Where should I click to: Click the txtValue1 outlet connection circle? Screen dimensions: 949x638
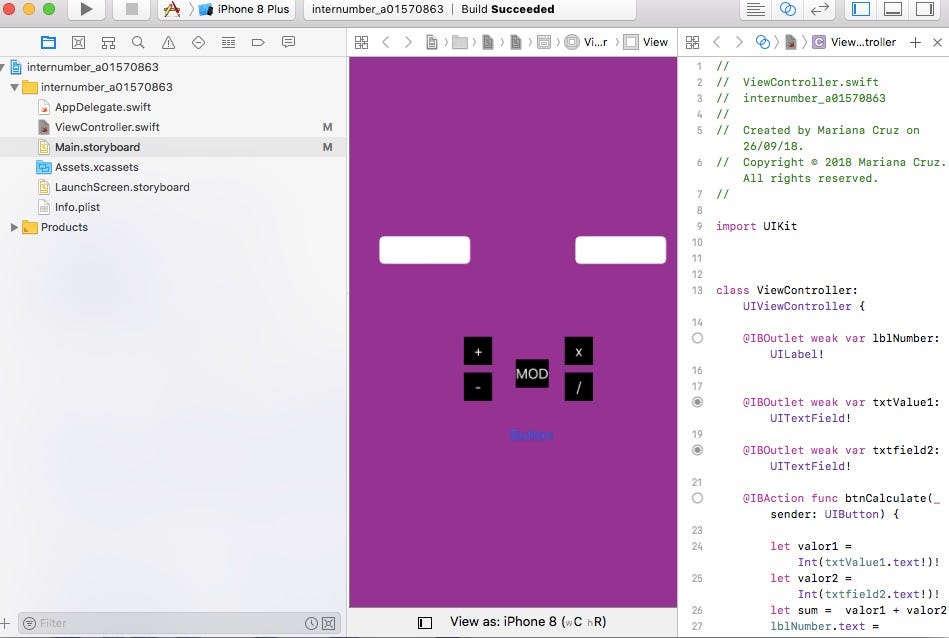tap(697, 402)
